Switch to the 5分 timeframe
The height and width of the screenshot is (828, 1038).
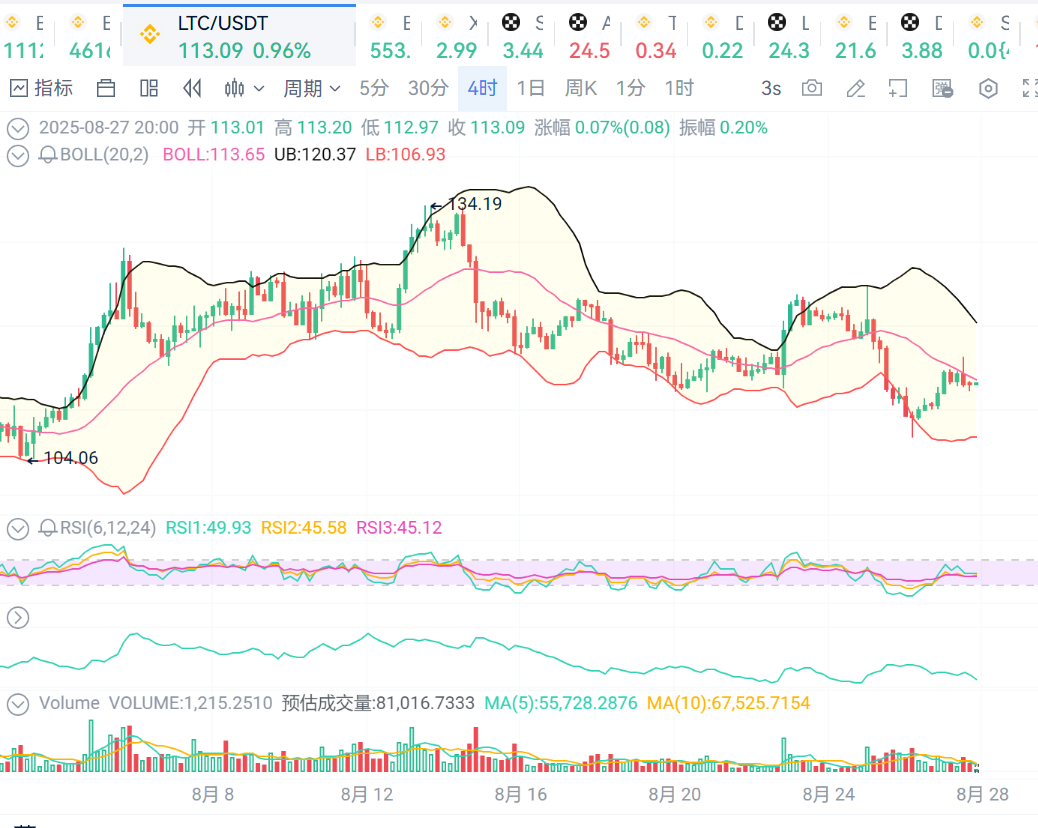click(x=374, y=88)
